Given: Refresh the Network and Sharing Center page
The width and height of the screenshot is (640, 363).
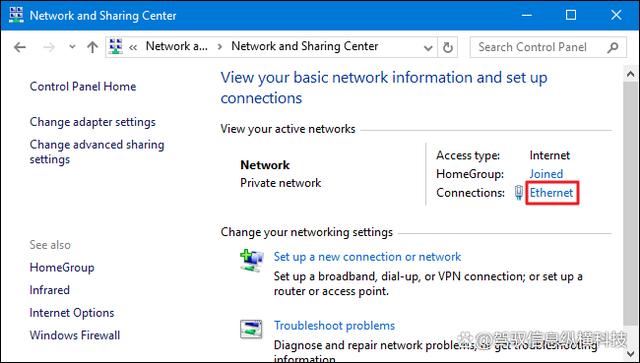Looking at the screenshot, I should [x=448, y=47].
